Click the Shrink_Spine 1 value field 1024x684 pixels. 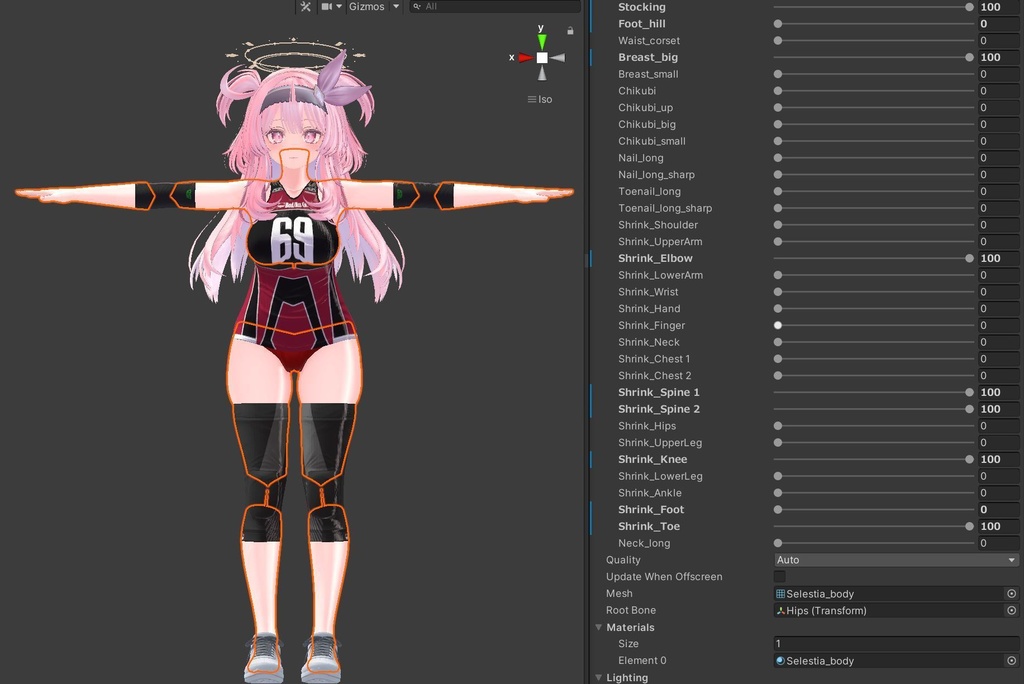click(x=998, y=392)
